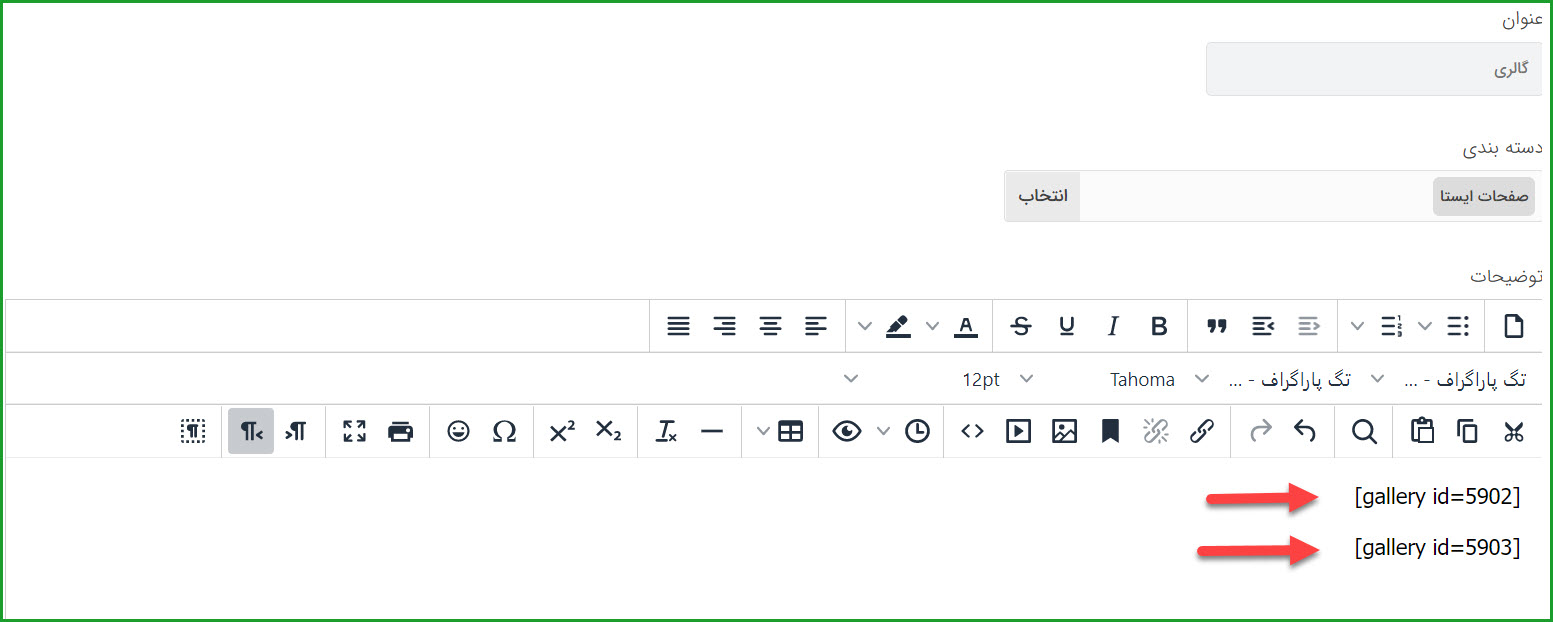1553x622 pixels.
Task: Insert special character with Omega icon
Action: pyautogui.click(x=505, y=431)
